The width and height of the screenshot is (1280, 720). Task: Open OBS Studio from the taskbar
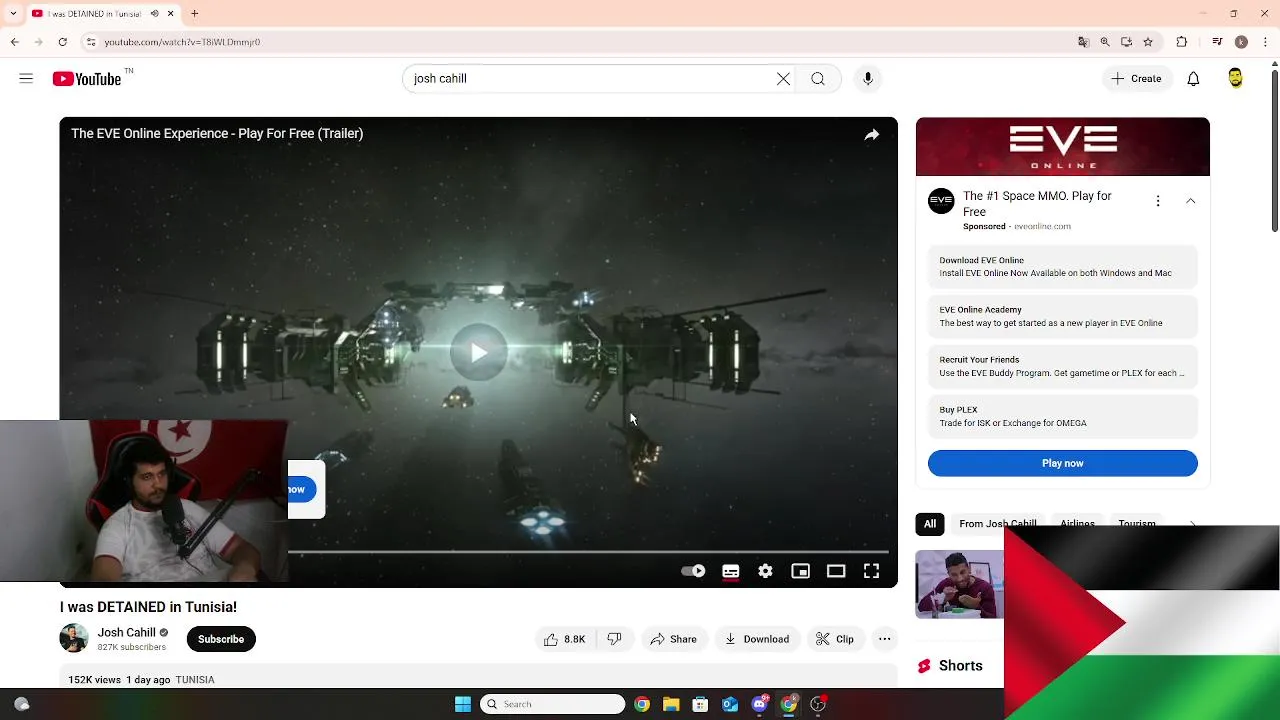818,704
